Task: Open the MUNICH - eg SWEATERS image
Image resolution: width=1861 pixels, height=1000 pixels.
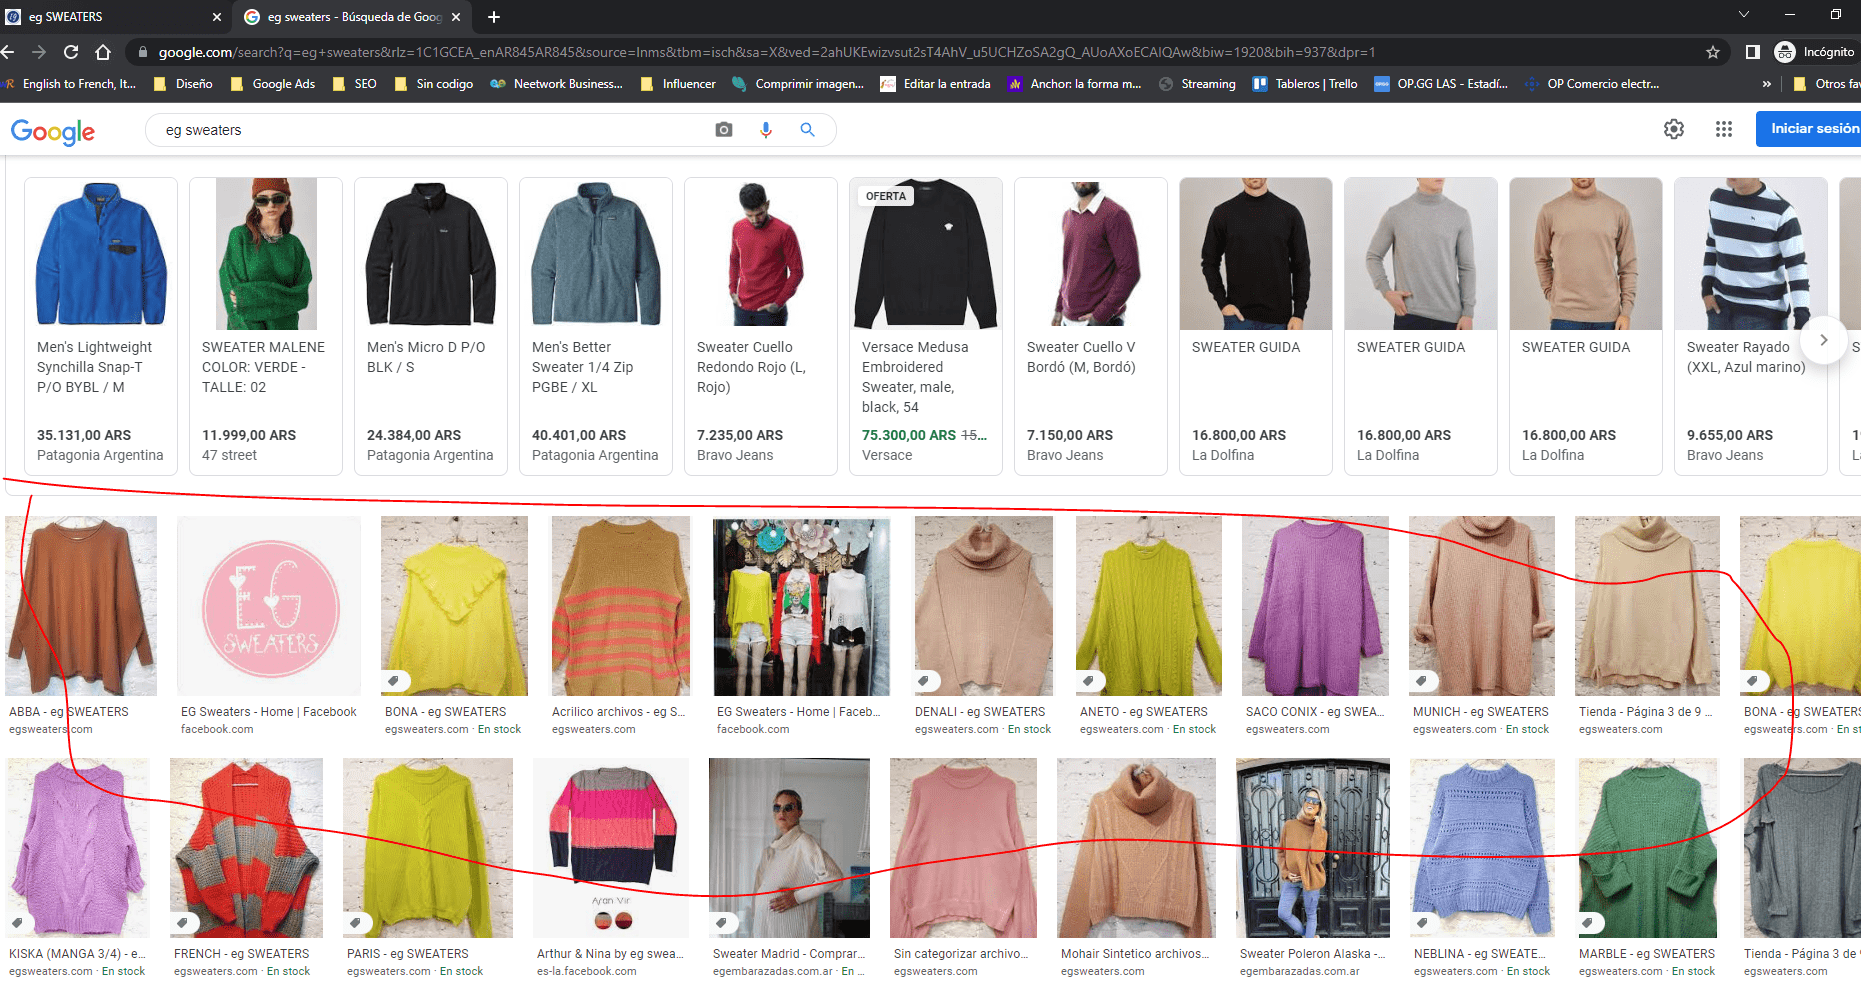Action: [x=1482, y=606]
